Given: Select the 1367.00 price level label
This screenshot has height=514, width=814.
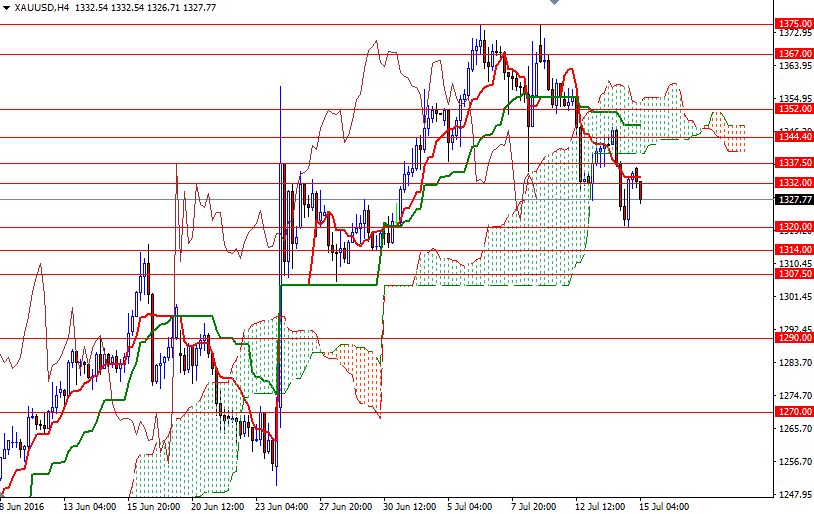Looking at the screenshot, I should 794,54.
